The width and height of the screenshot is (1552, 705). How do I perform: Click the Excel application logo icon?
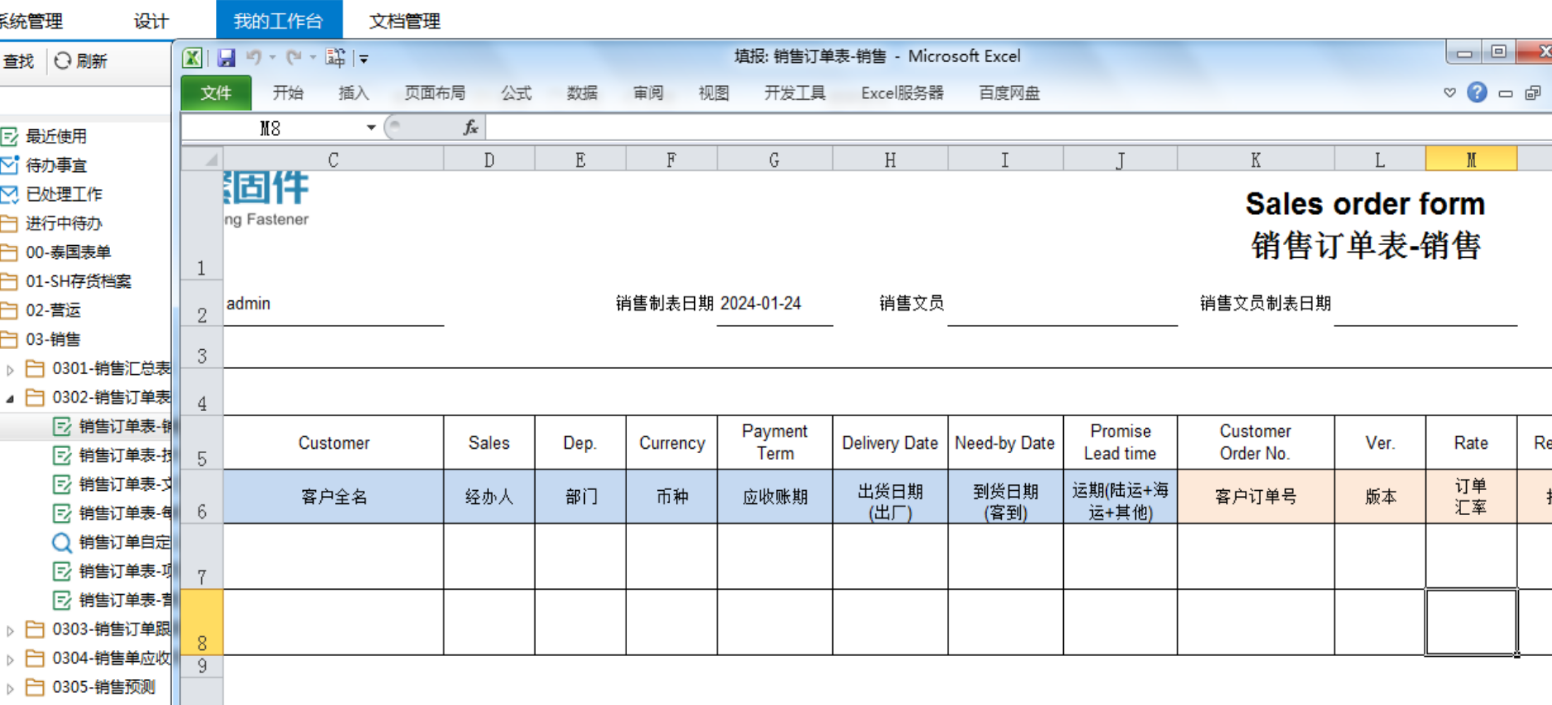193,58
